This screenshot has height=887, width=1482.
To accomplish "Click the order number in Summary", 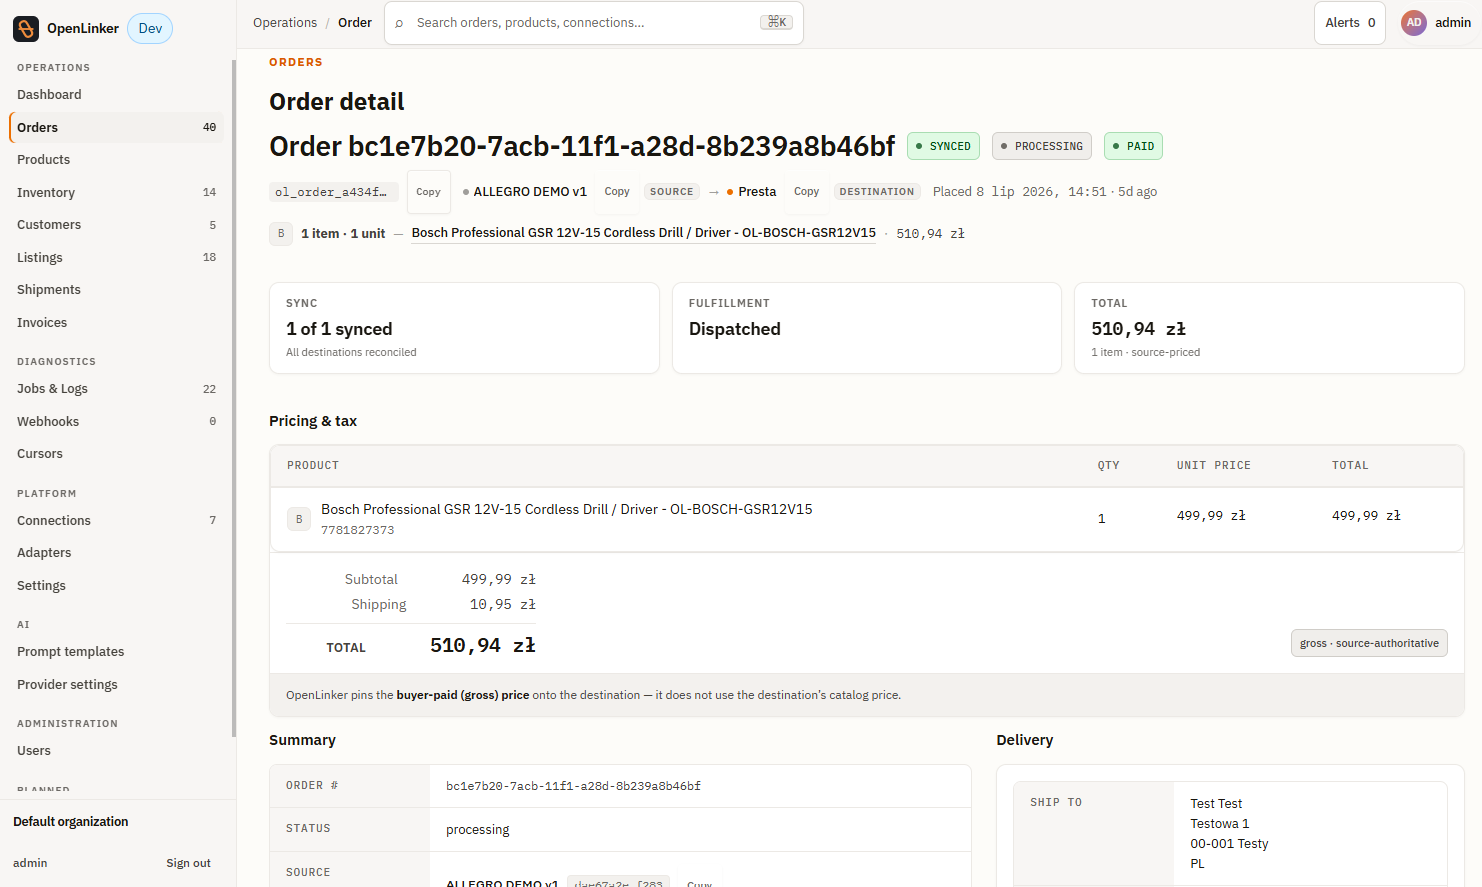I will 573,786.
